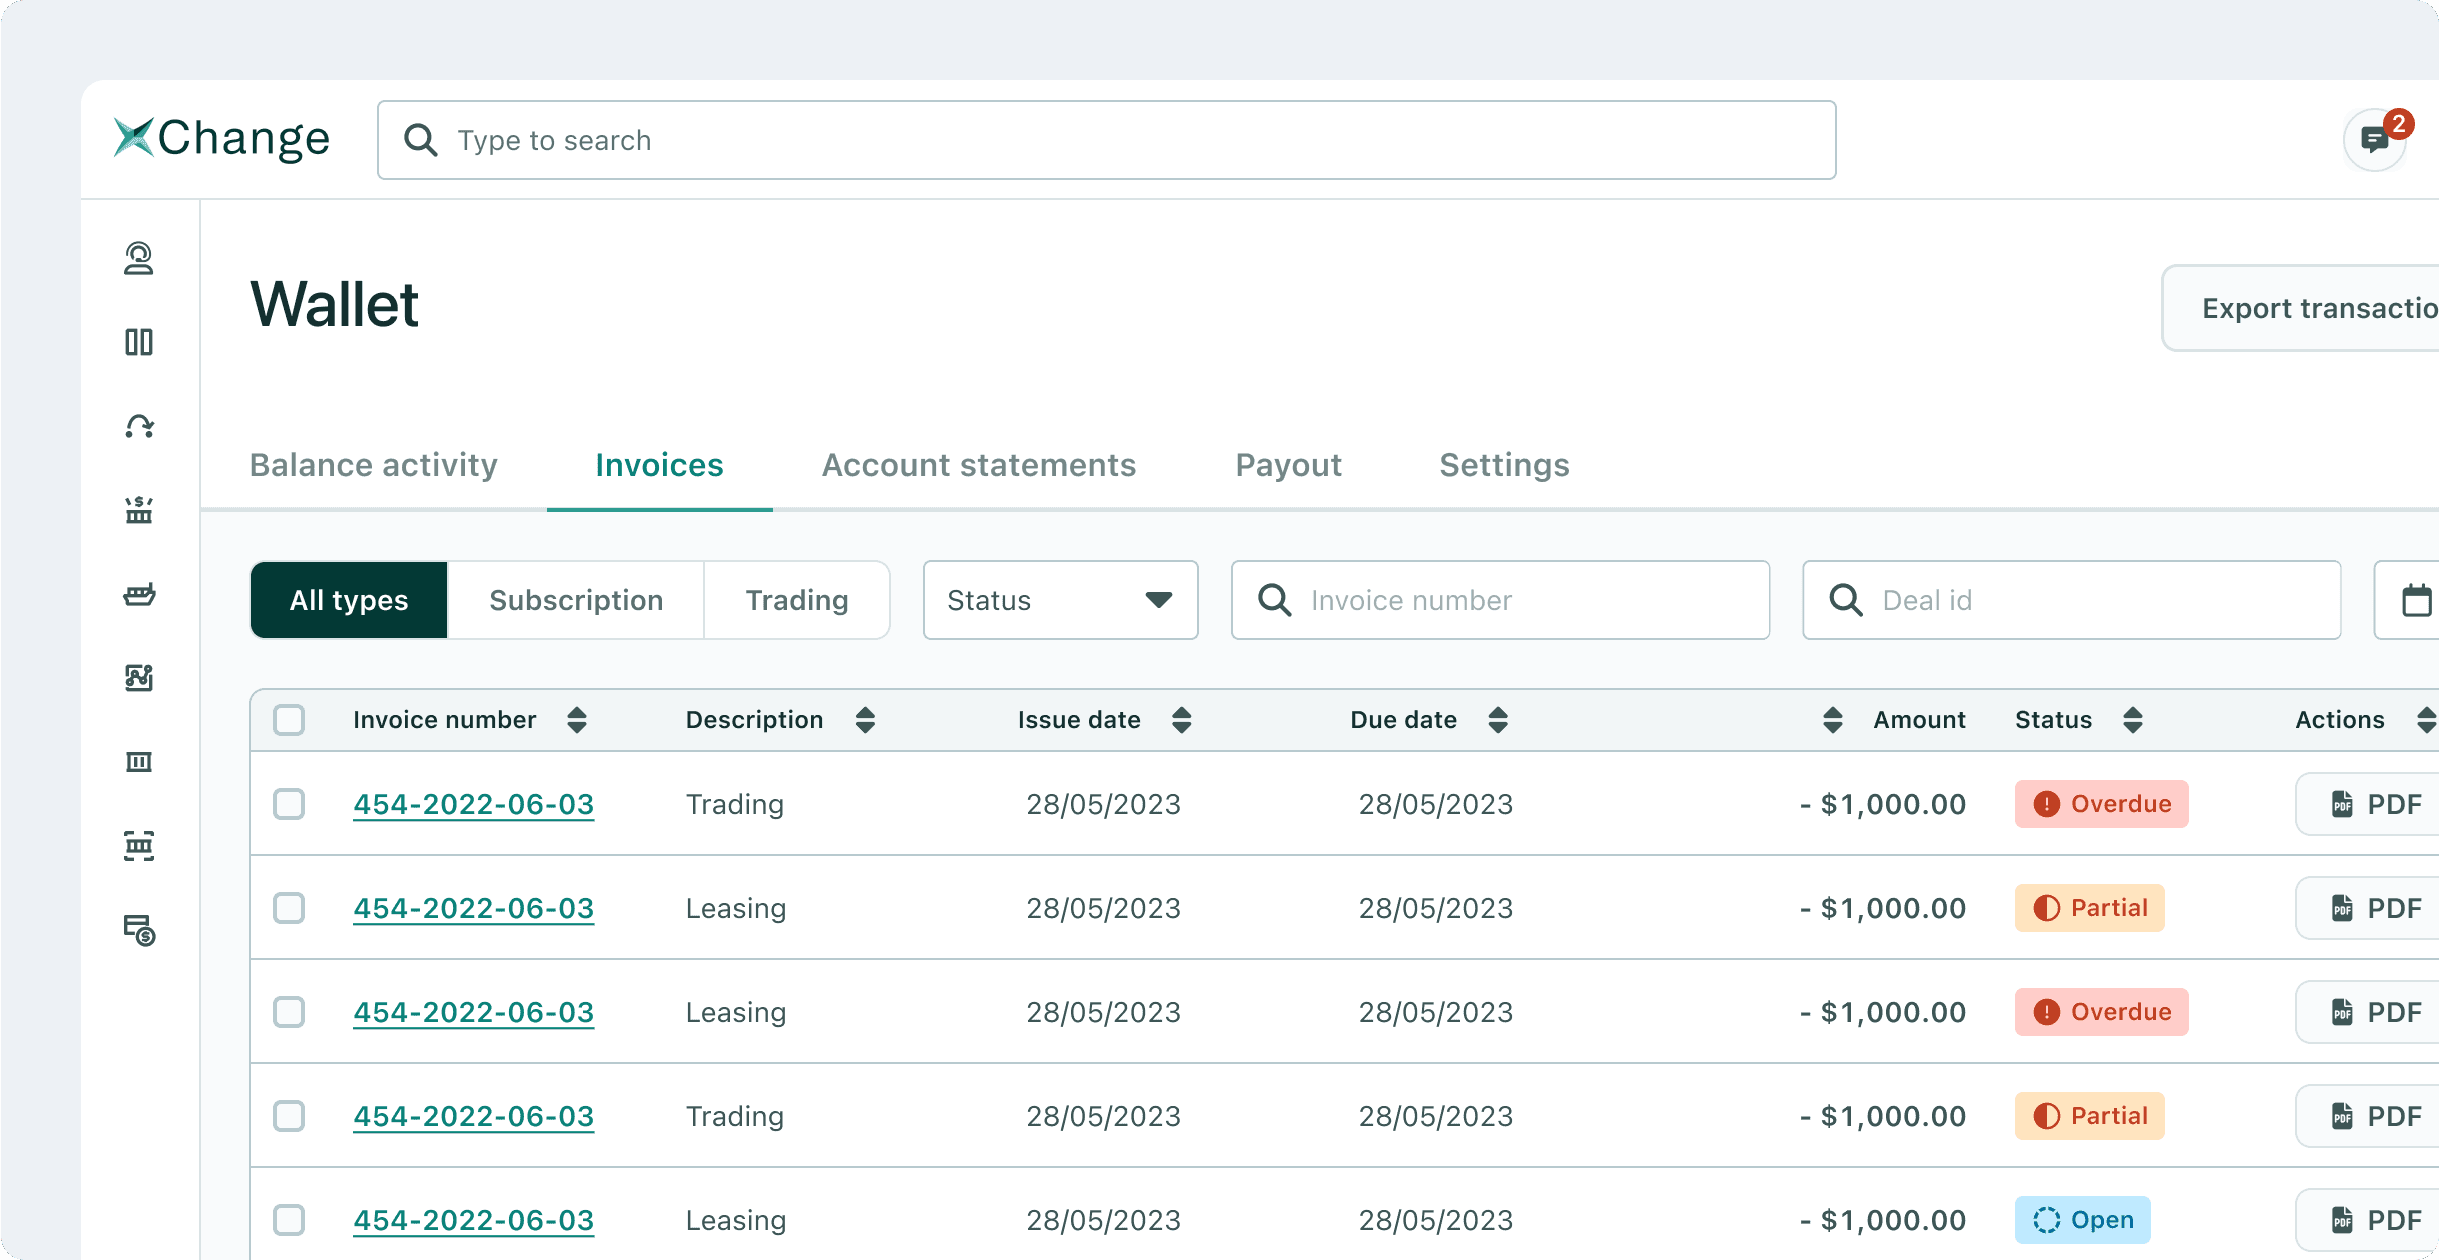Screen dimensions: 2439x1260
Task: Click the Wallet page heading
Action: tap(334, 305)
